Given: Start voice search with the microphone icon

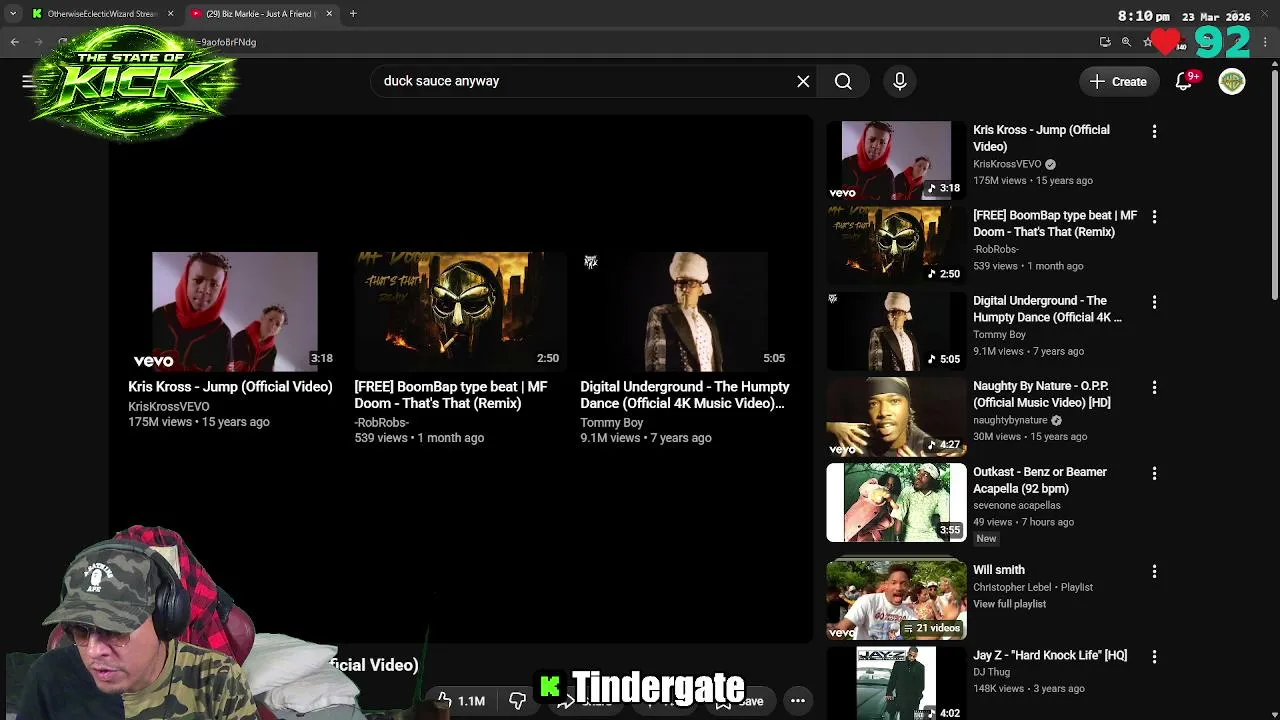Looking at the screenshot, I should [900, 81].
